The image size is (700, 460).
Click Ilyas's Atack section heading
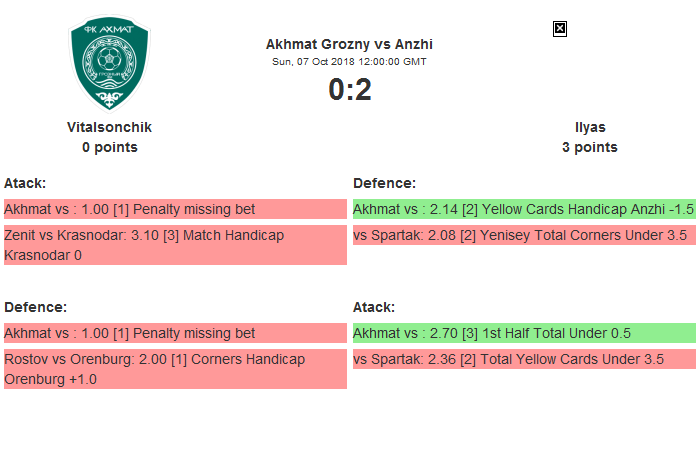point(374,307)
